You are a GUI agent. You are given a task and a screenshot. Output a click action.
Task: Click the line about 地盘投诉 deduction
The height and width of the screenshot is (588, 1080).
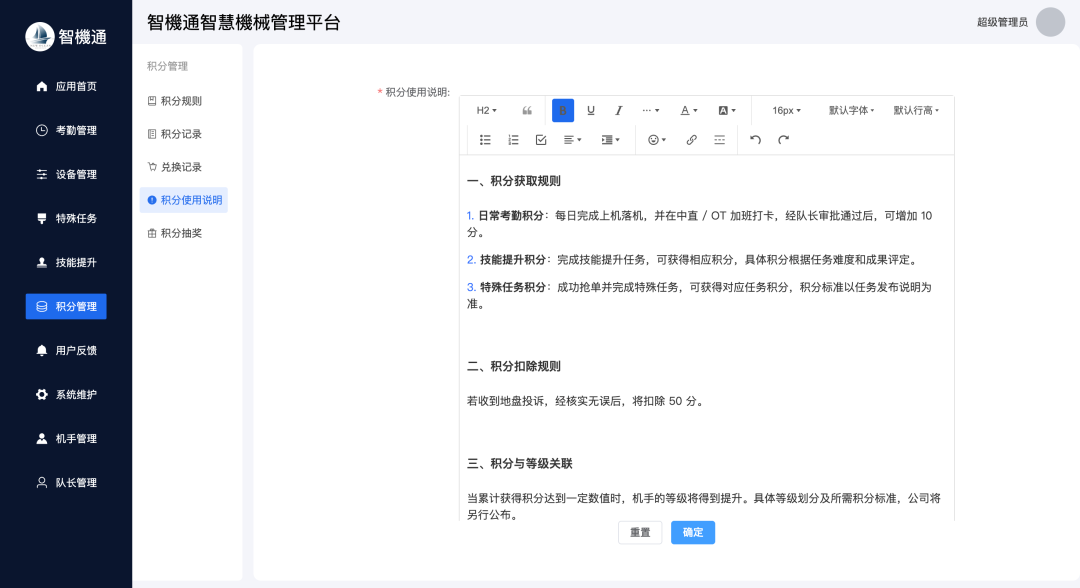pyautogui.click(x=587, y=401)
